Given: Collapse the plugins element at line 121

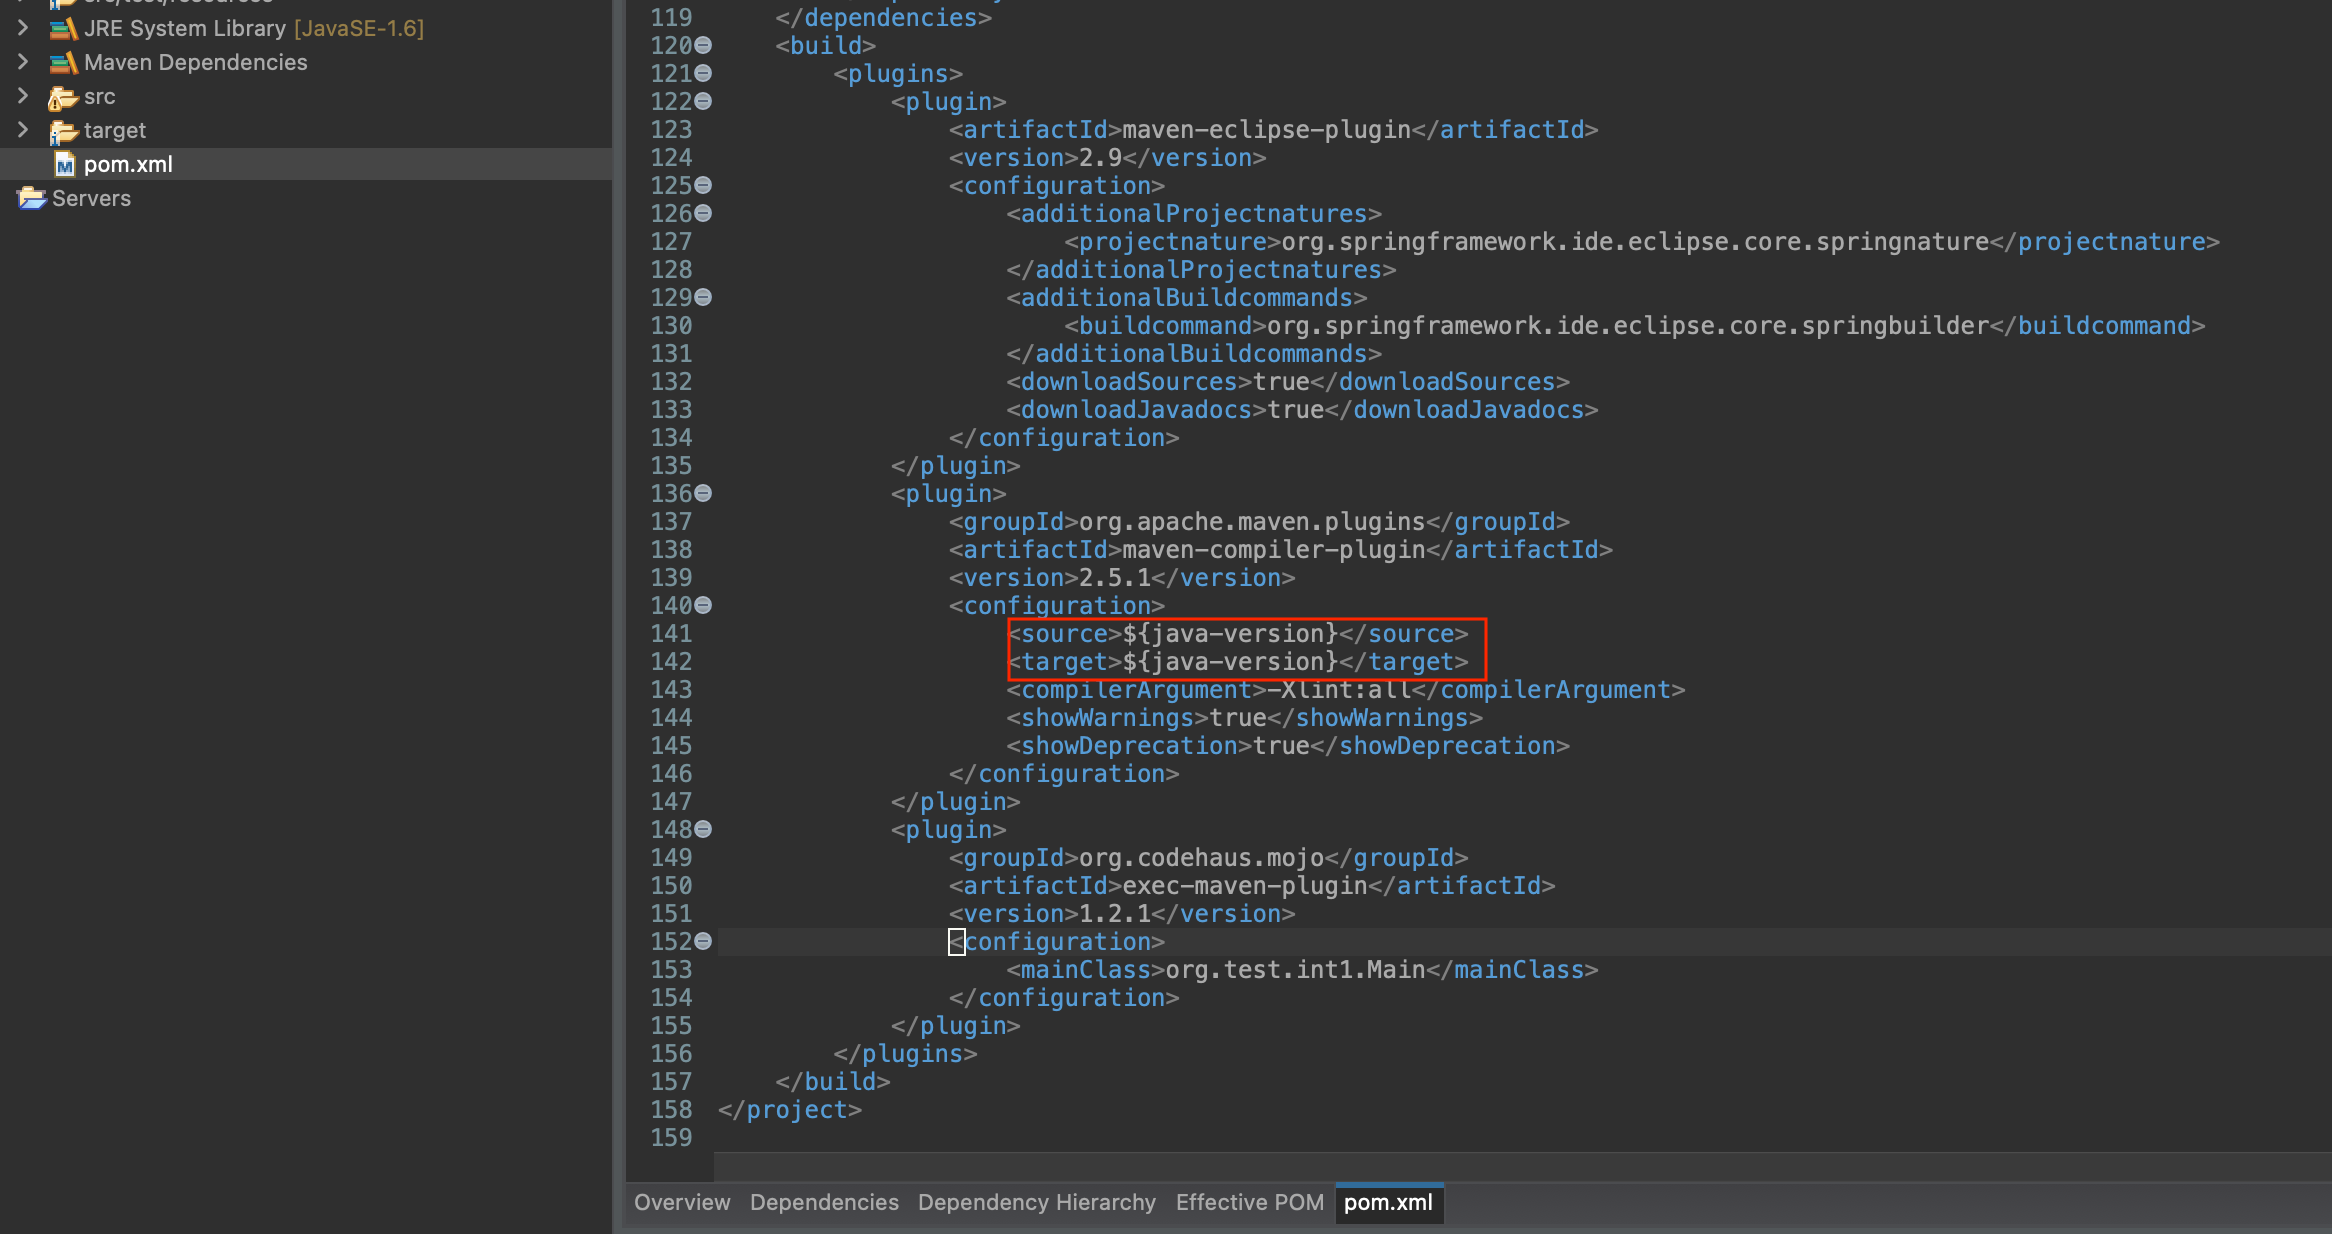Looking at the screenshot, I should (703, 73).
